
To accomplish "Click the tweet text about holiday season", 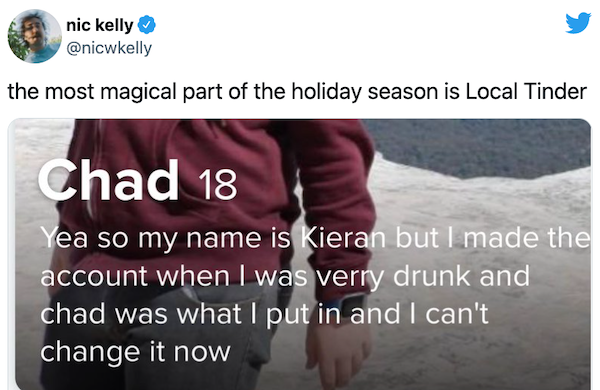I will click(x=297, y=92).
